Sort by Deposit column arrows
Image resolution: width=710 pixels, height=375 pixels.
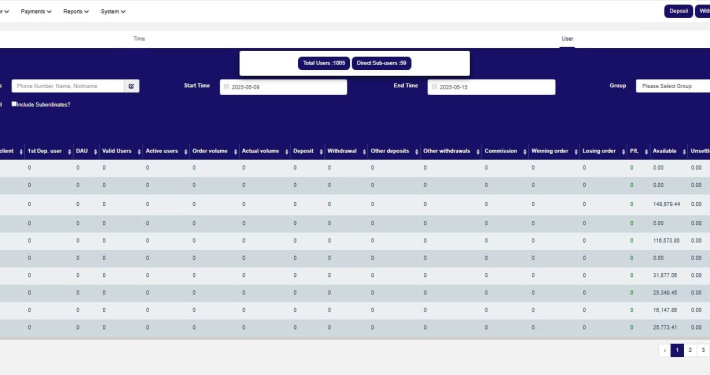click(321, 152)
